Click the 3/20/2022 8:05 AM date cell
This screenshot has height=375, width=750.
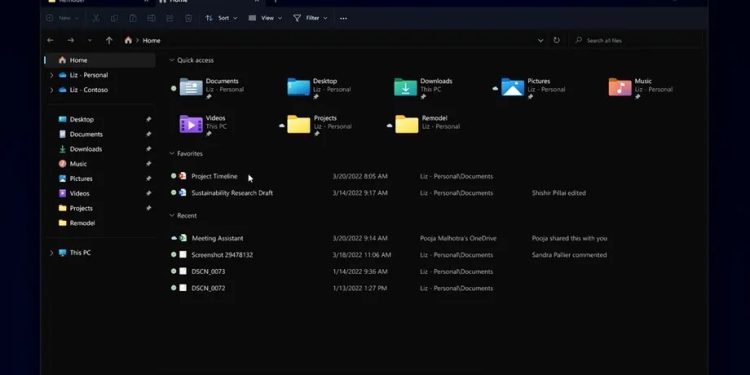(x=360, y=176)
